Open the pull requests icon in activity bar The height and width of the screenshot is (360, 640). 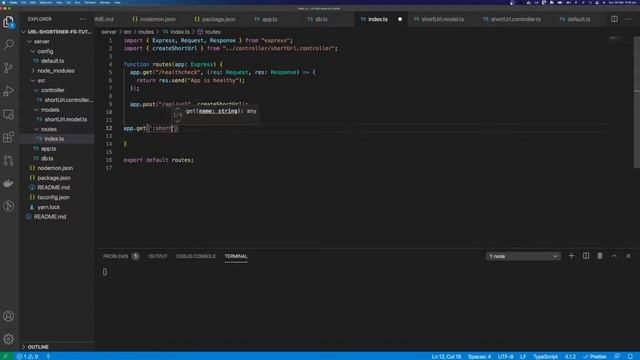point(9,160)
